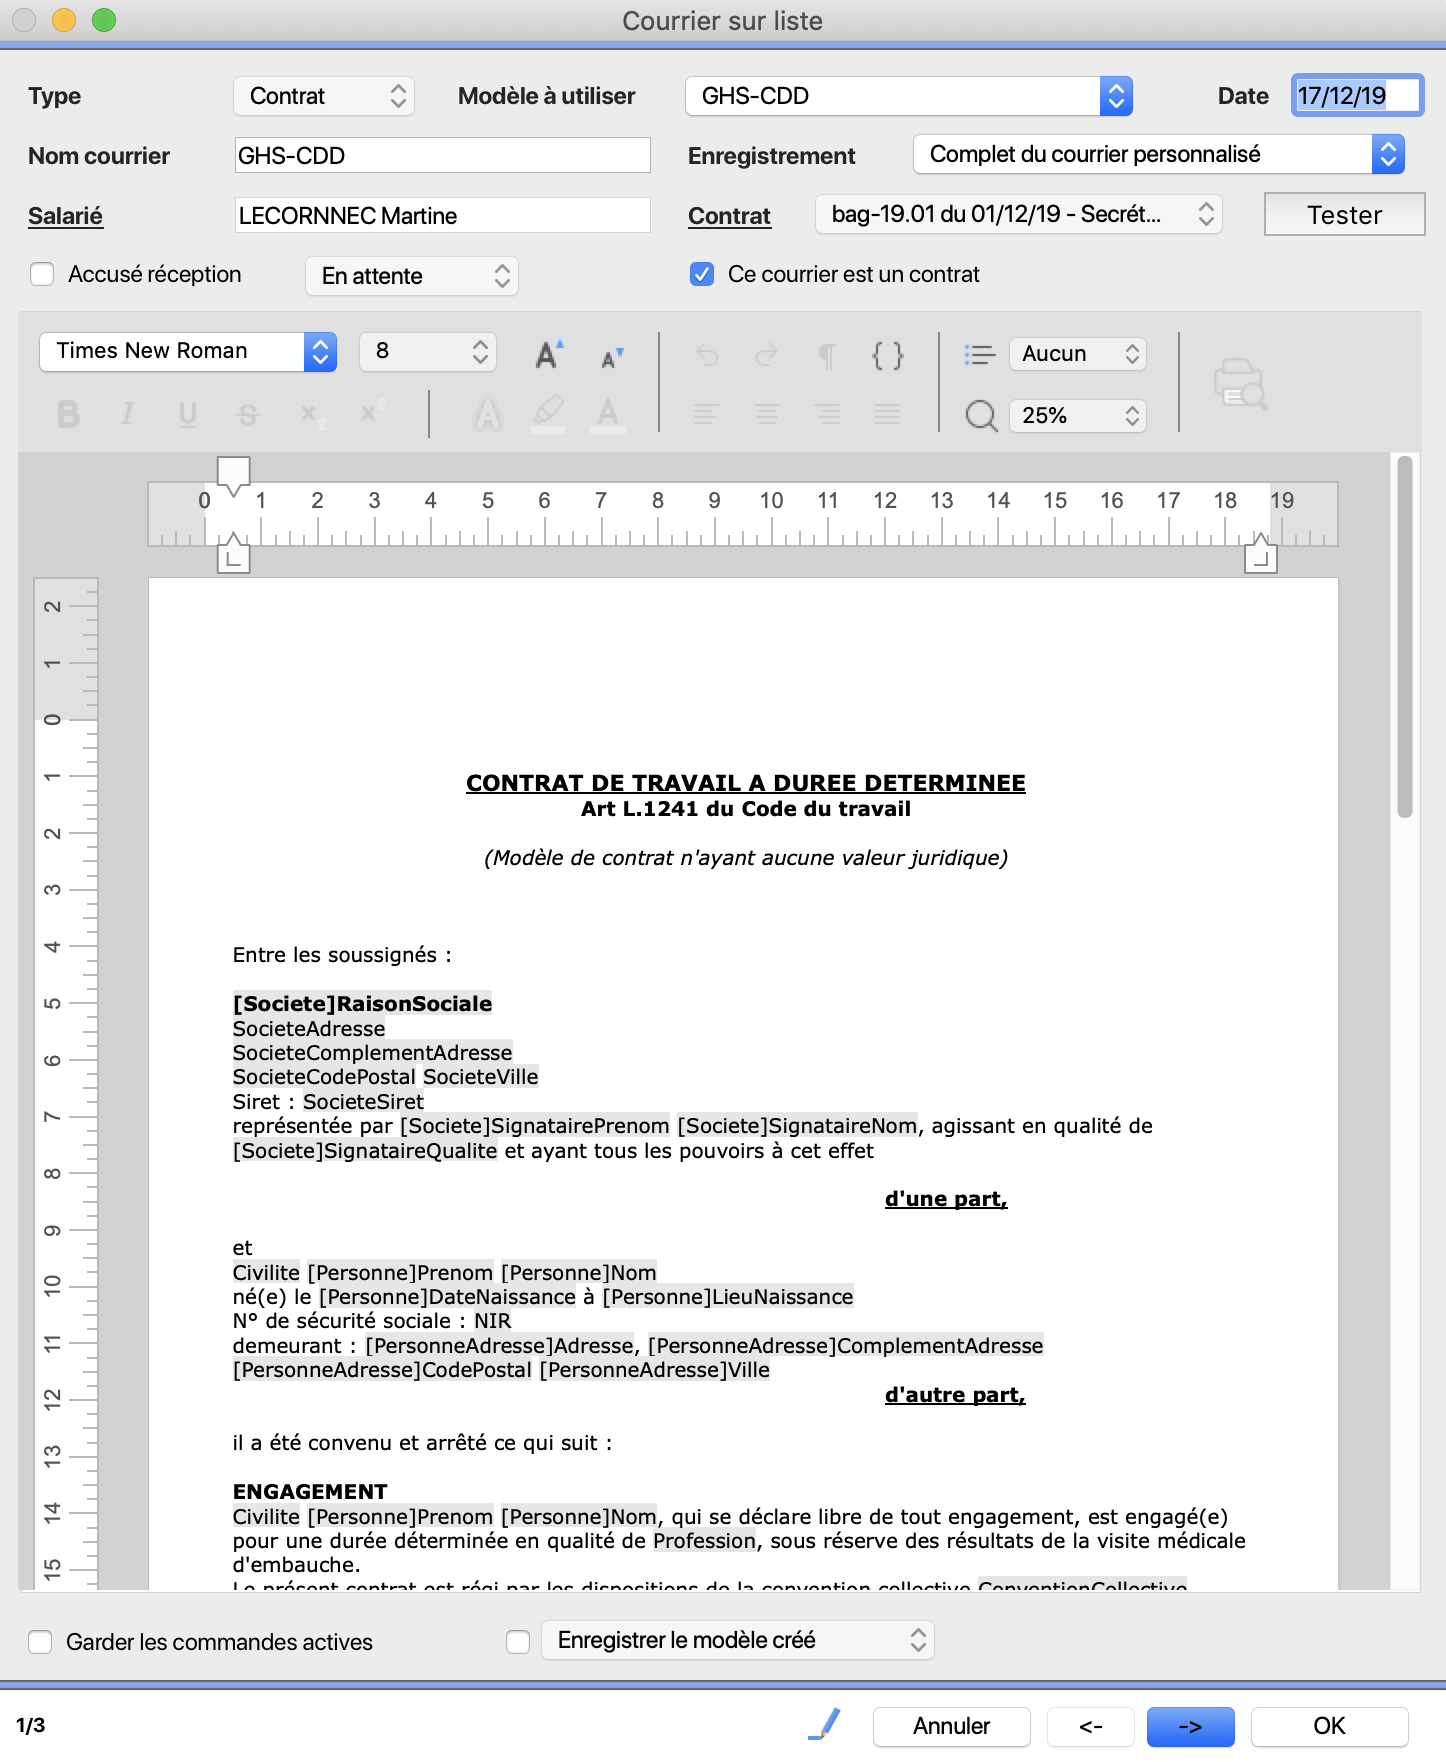Click the Profession merge field
The width and height of the screenshot is (1446, 1762).
click(704, 1541)
